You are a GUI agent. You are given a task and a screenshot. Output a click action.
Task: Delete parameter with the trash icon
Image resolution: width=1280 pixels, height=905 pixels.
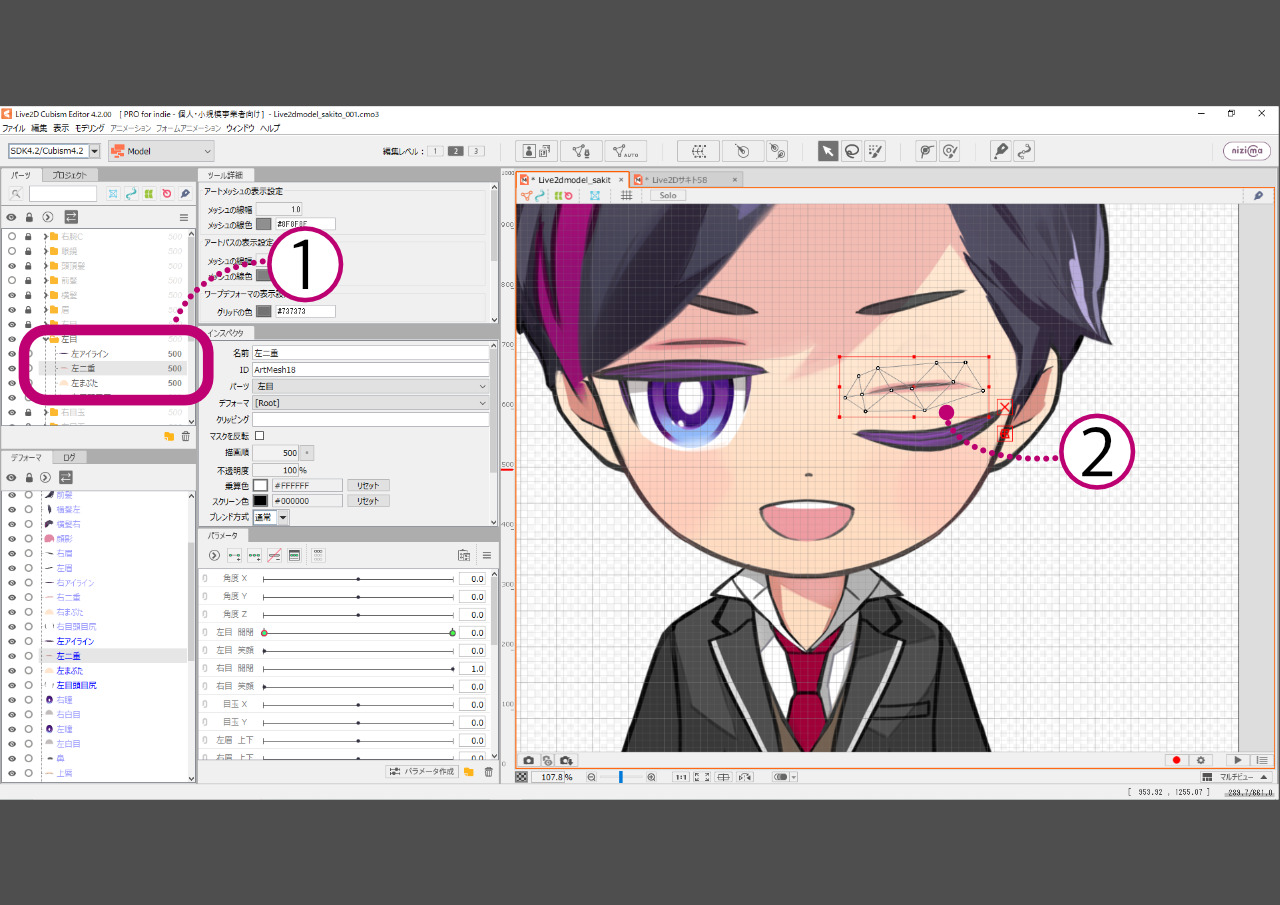pyautogui.click(x=488, y=771)
